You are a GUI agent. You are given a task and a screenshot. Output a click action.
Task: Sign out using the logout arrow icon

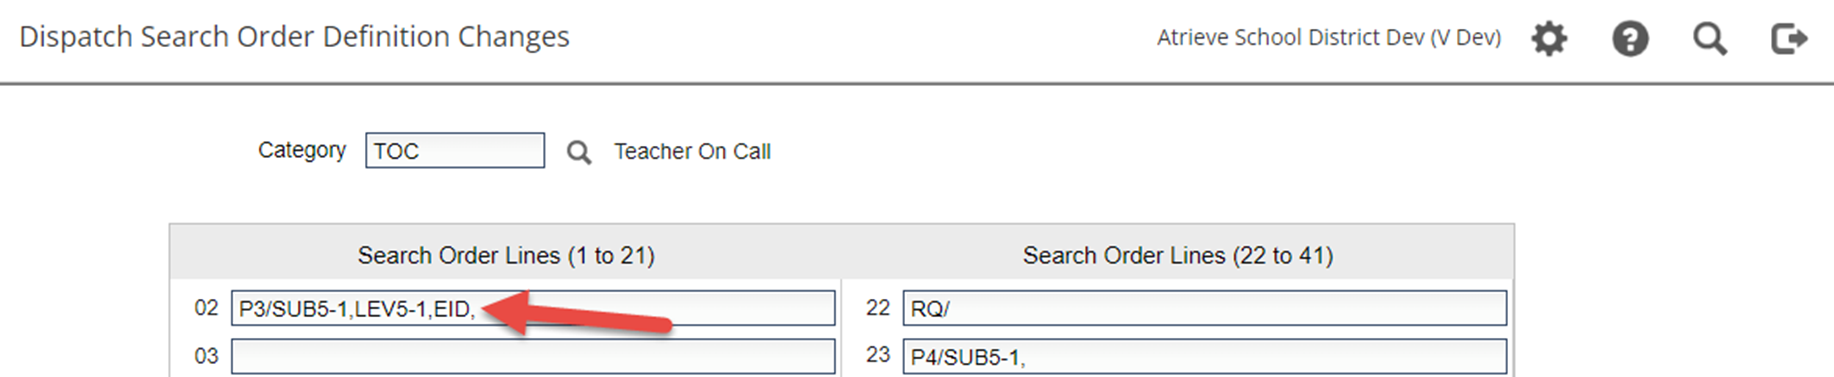click(x=1789, y=39)
